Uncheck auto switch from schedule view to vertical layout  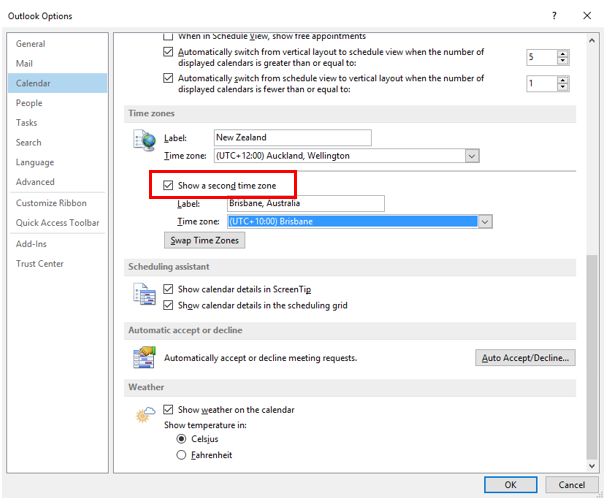(168, 78)
